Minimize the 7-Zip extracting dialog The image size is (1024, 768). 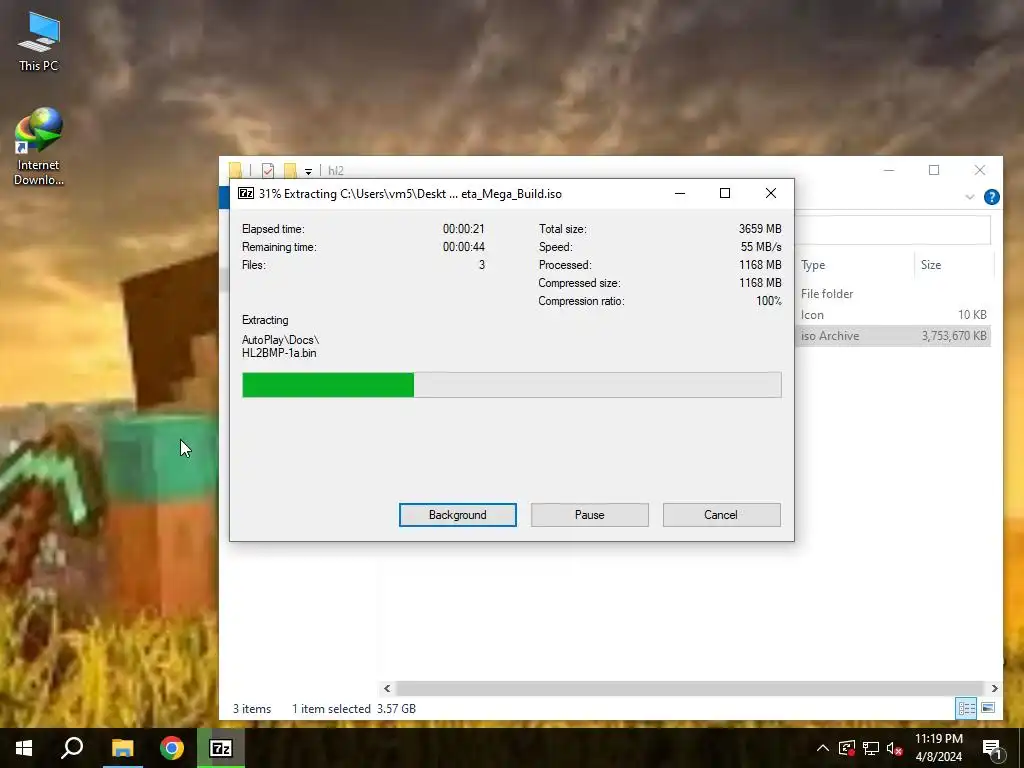[680, 193]
